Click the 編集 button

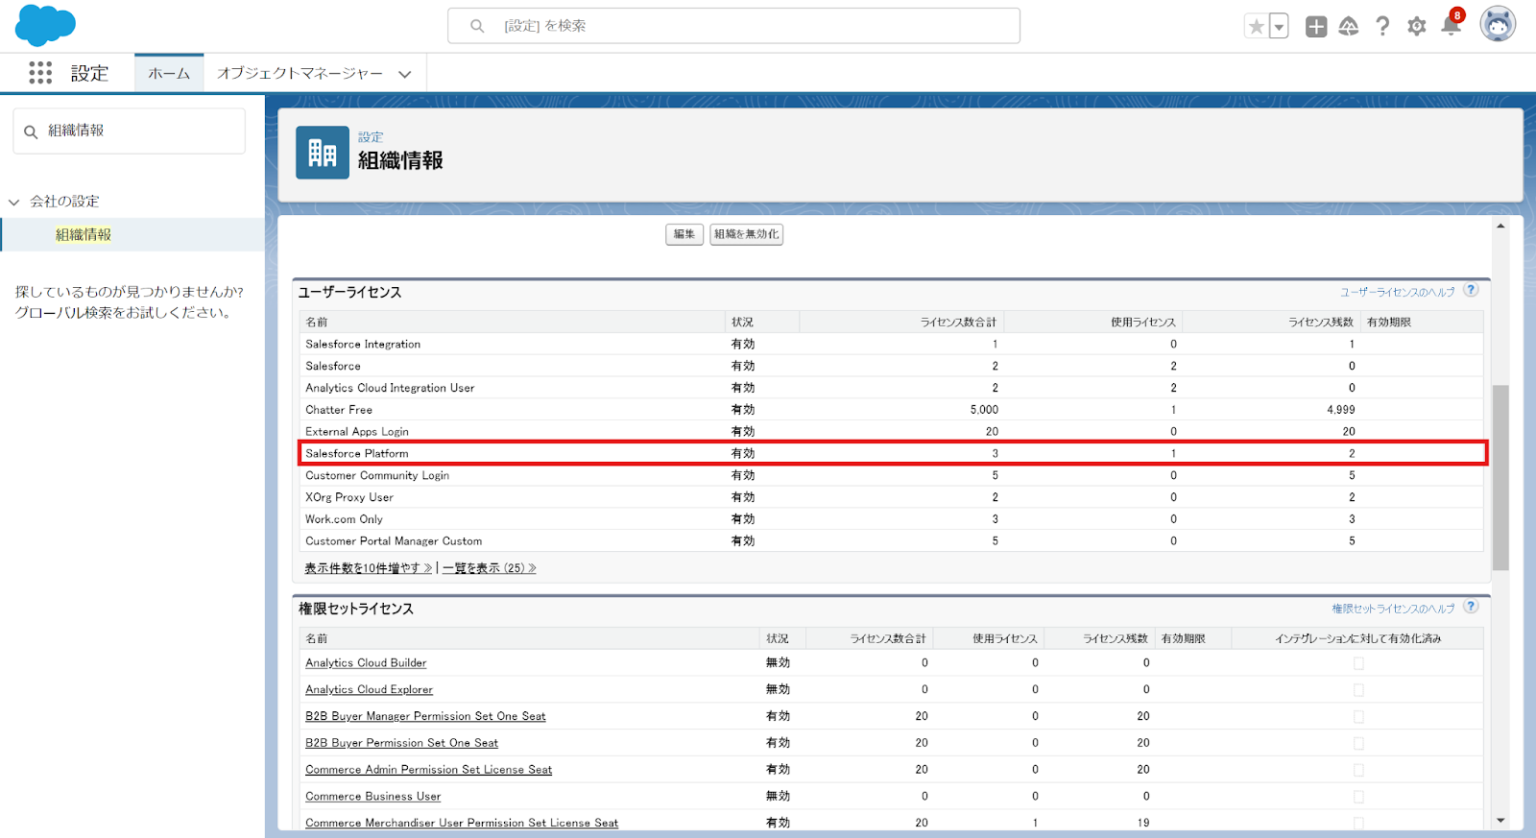684,234
